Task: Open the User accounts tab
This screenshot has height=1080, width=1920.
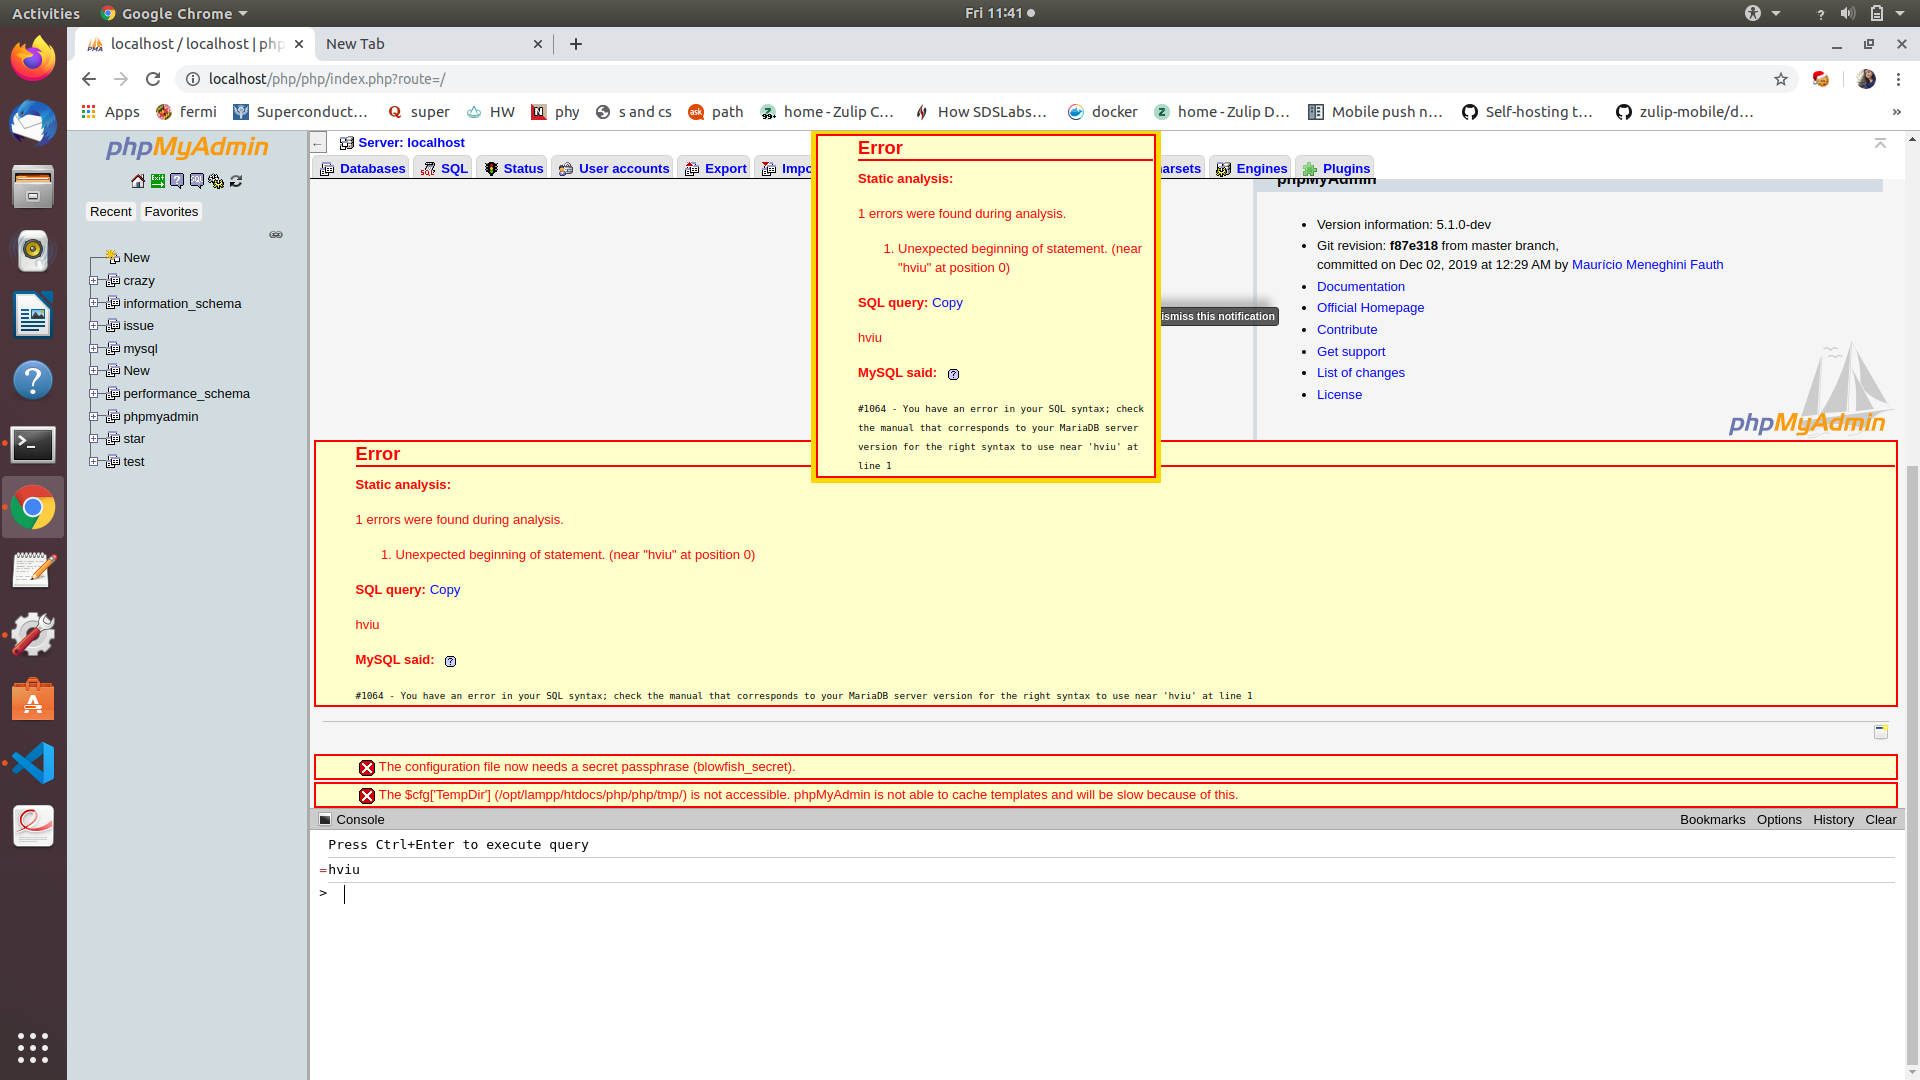Action: [x=622, y=168]
